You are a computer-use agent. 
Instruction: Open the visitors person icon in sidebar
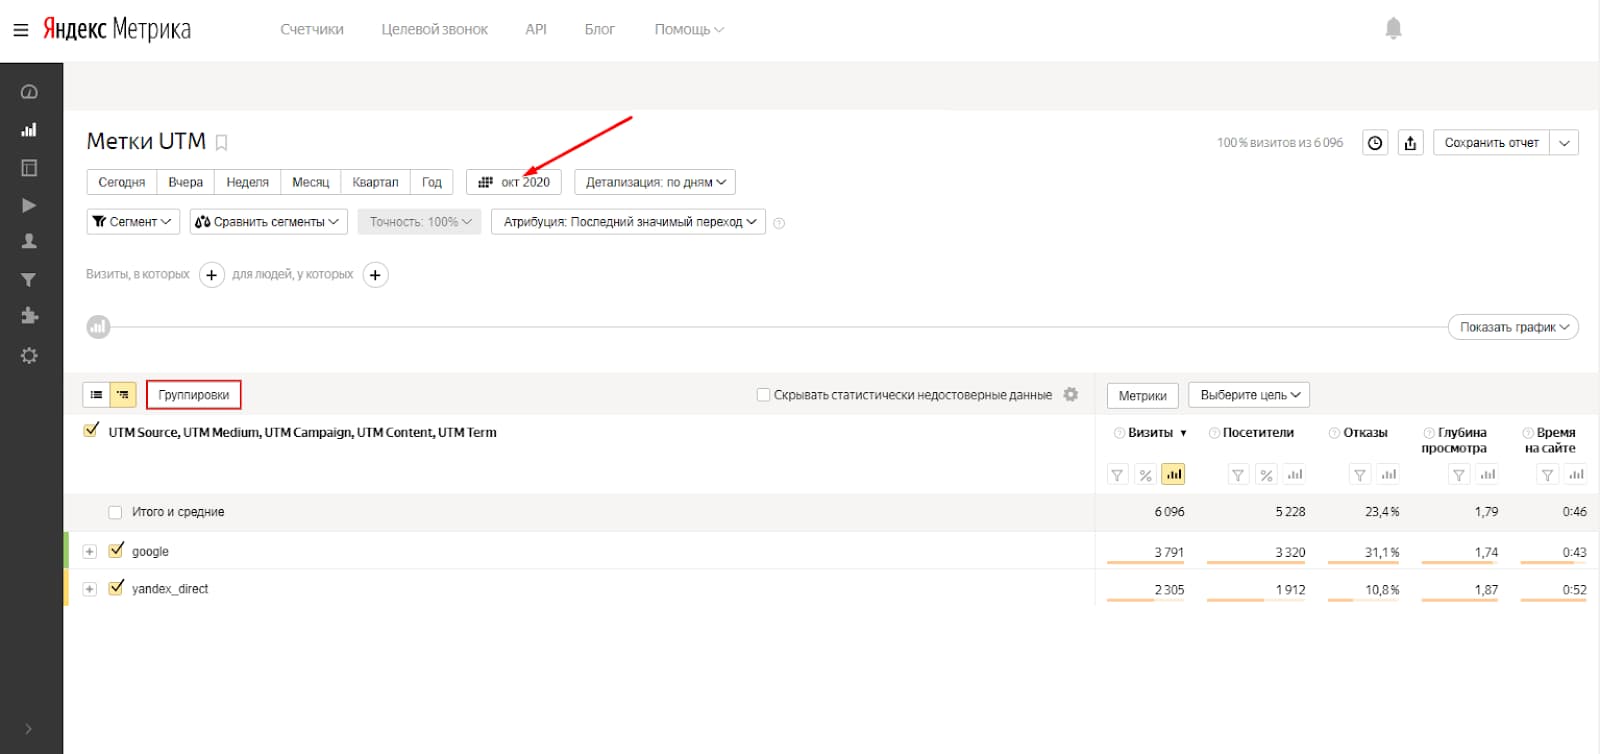29,241
